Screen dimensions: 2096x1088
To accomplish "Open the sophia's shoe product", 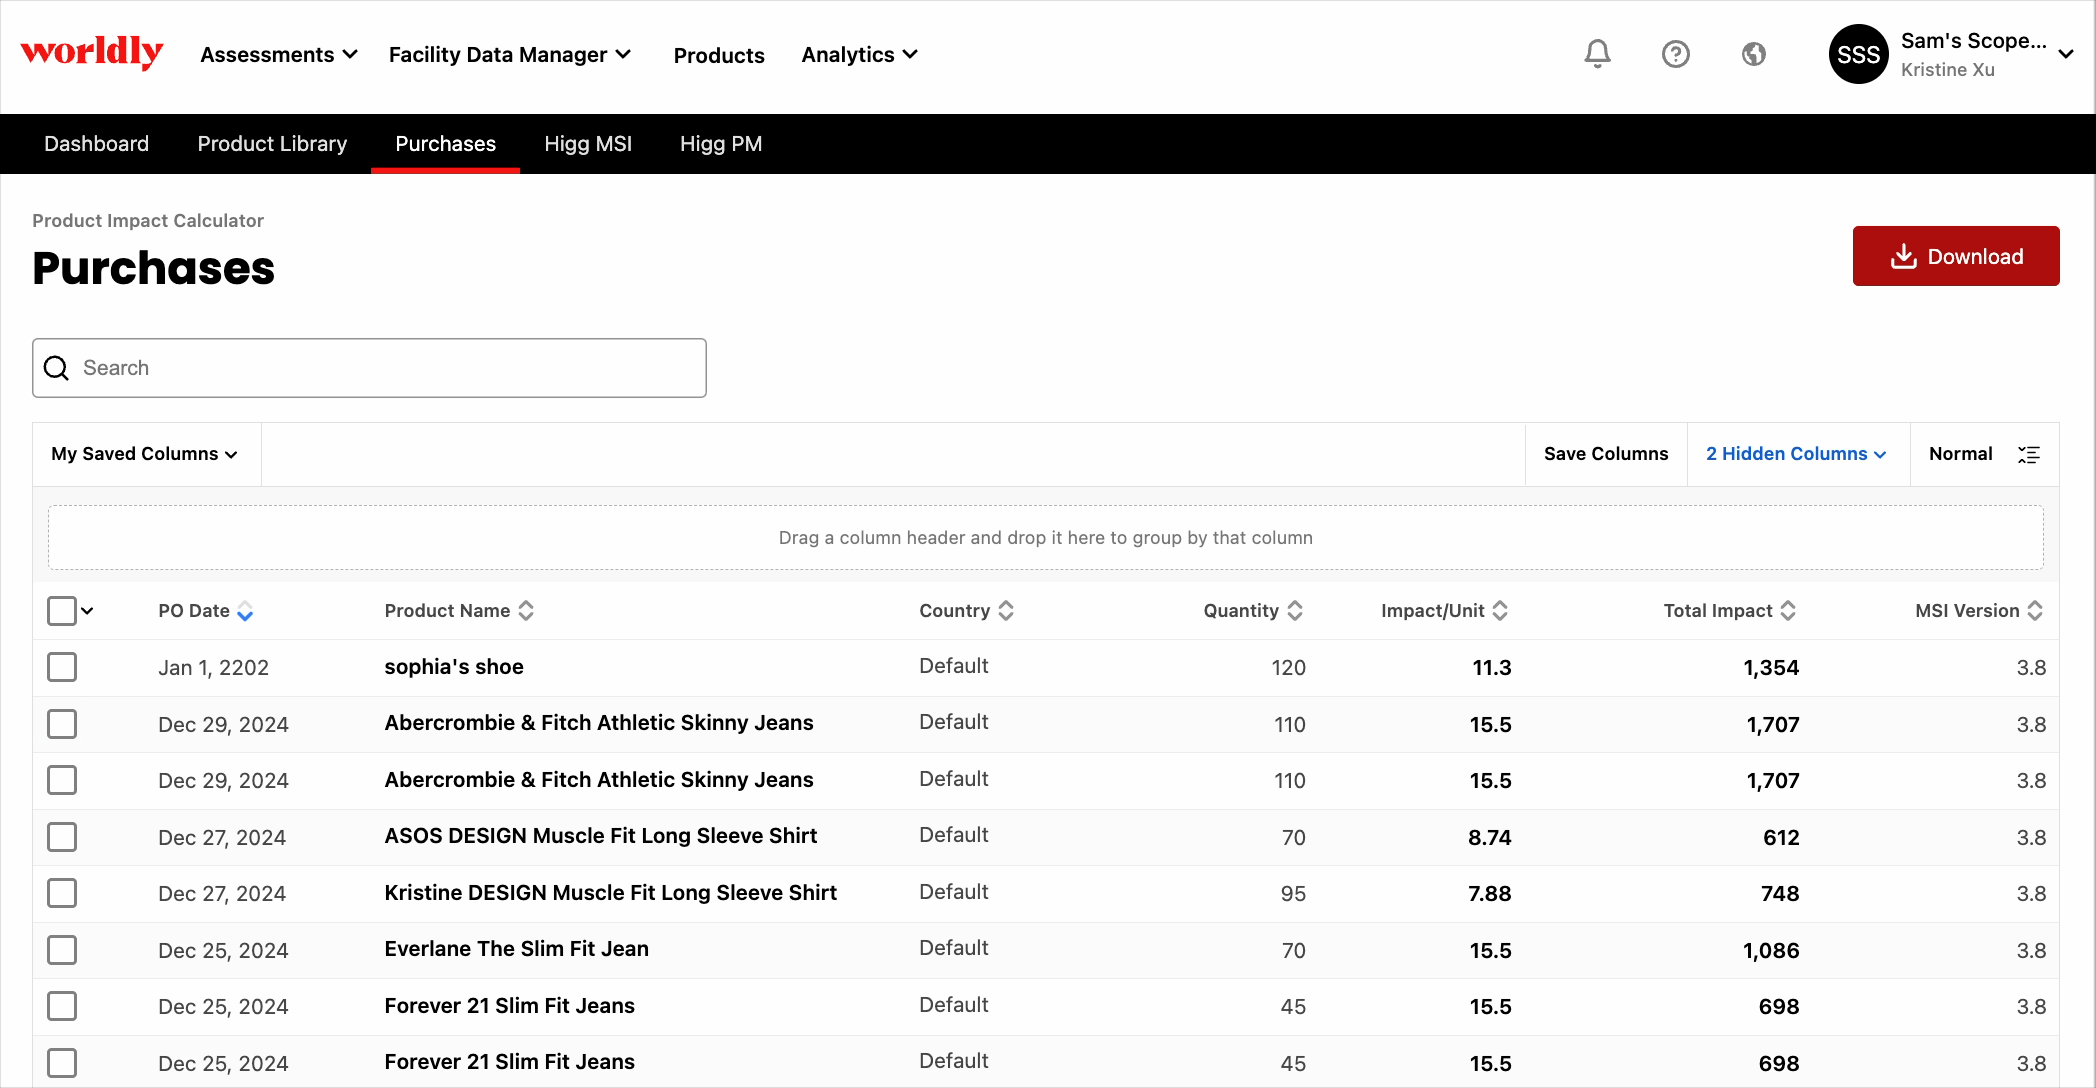I will pyautogui.click(x=454, y=667).
